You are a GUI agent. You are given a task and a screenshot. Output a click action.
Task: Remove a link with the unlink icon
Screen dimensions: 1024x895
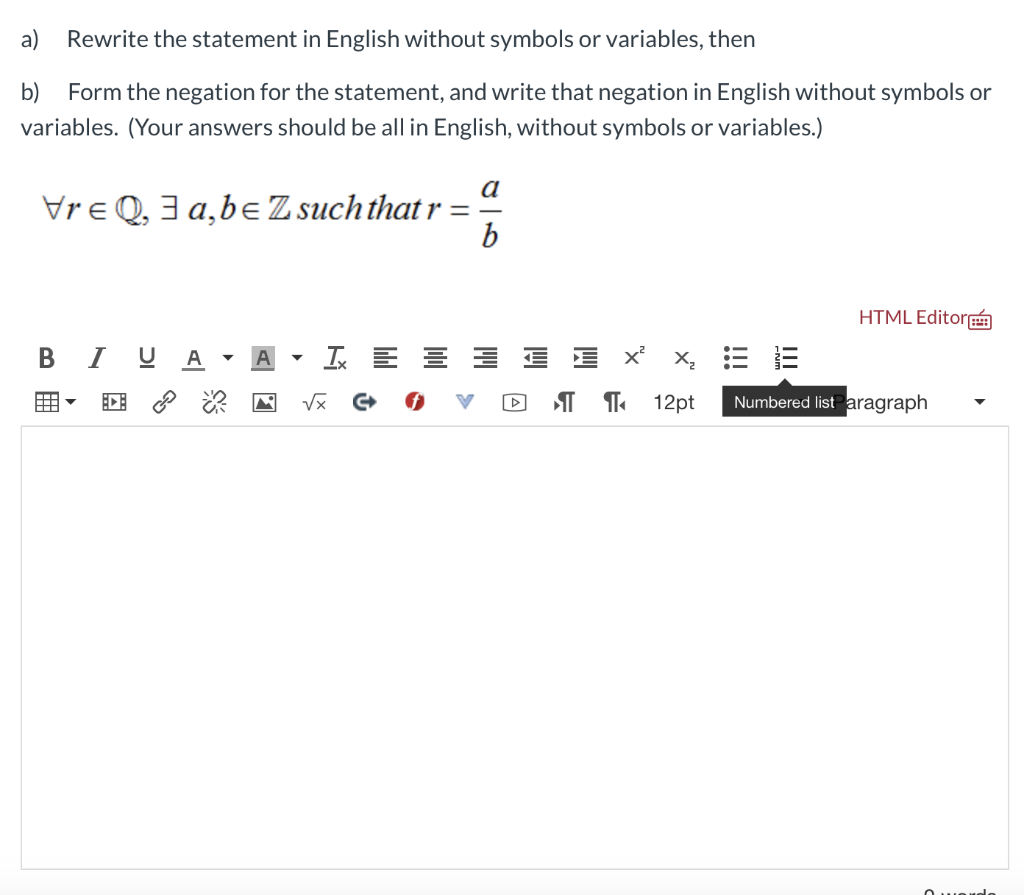(213, 401)
